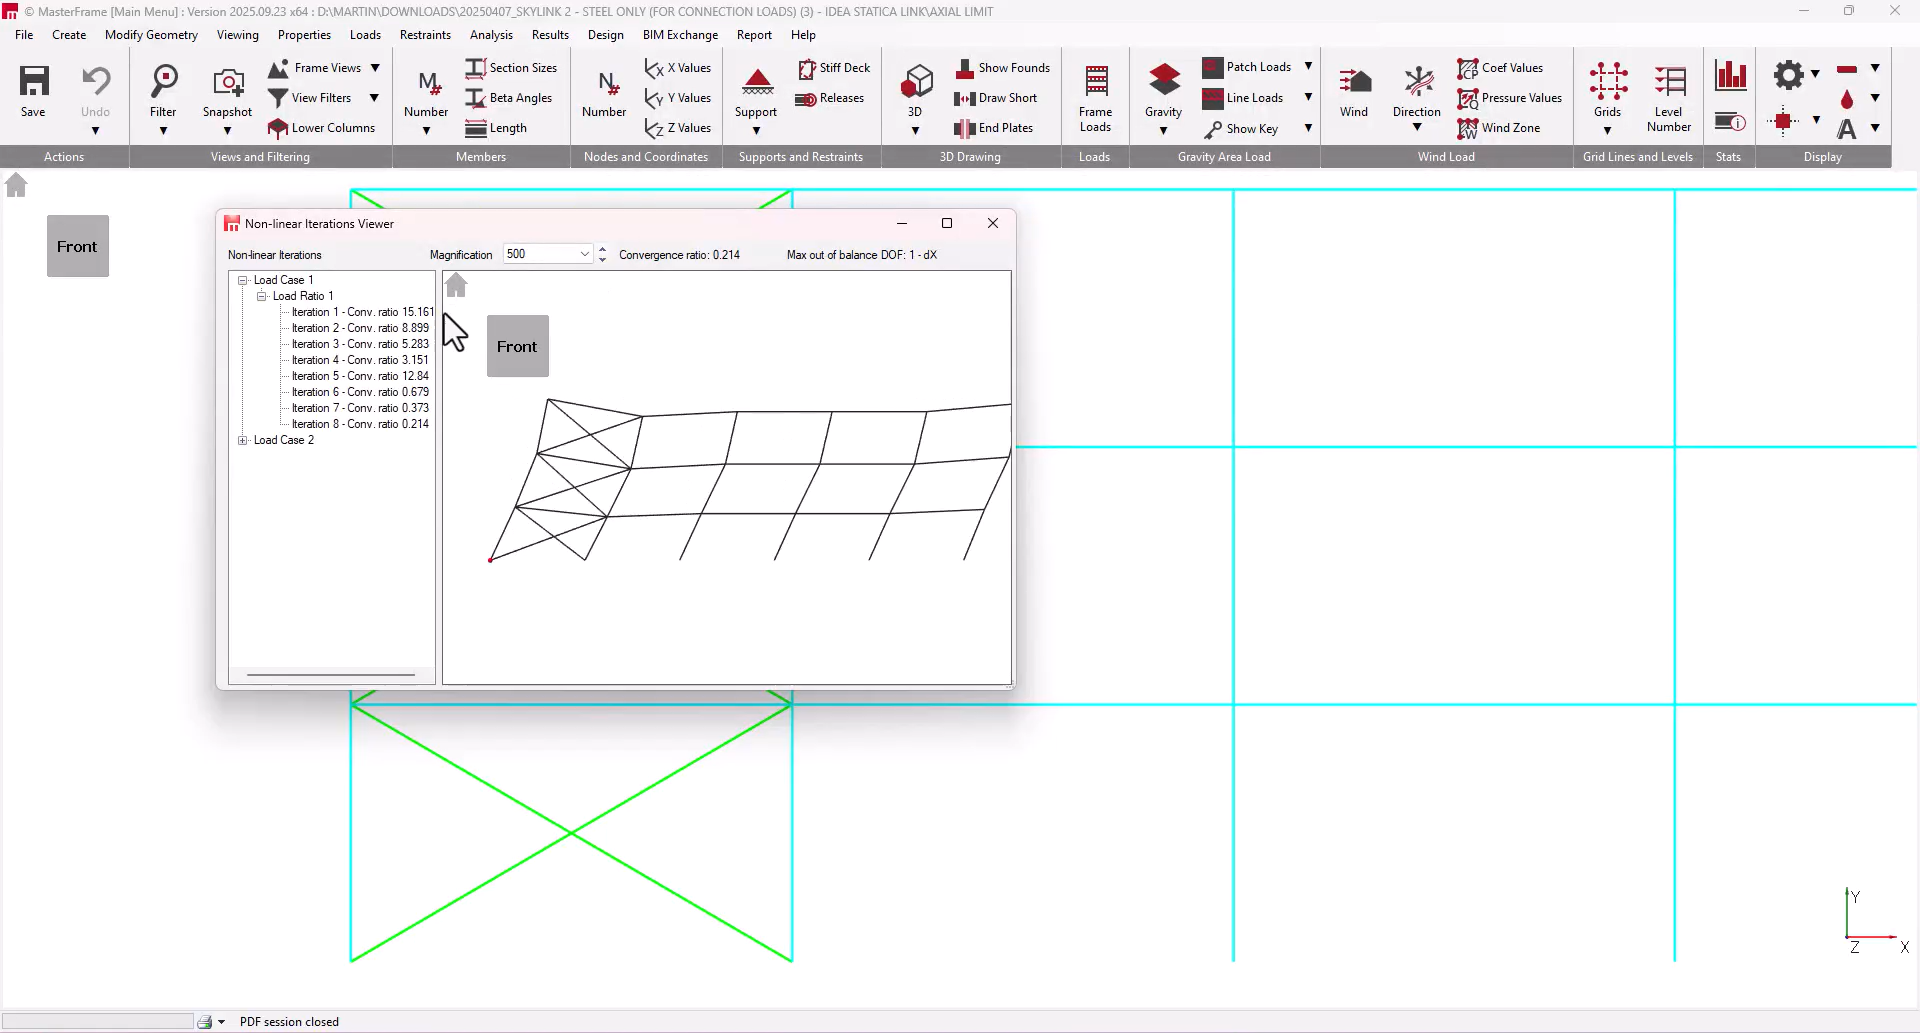Open the Patch Loads dropdown arrow

(1308, 67)
